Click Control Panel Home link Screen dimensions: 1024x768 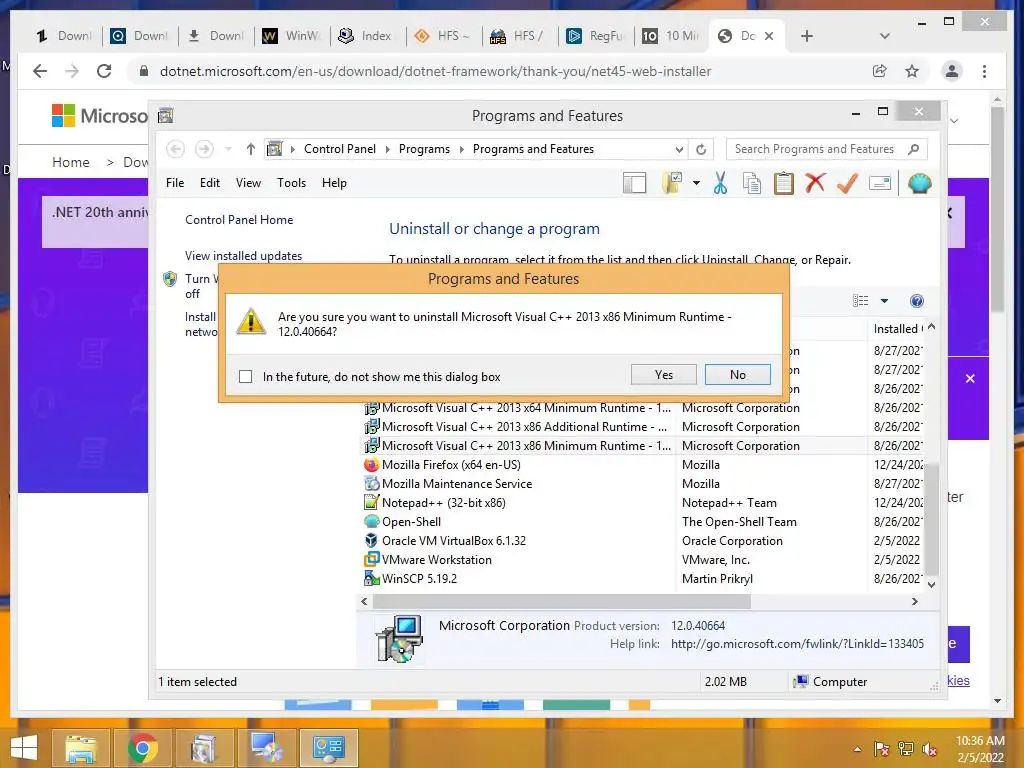(x=239, y=220)
